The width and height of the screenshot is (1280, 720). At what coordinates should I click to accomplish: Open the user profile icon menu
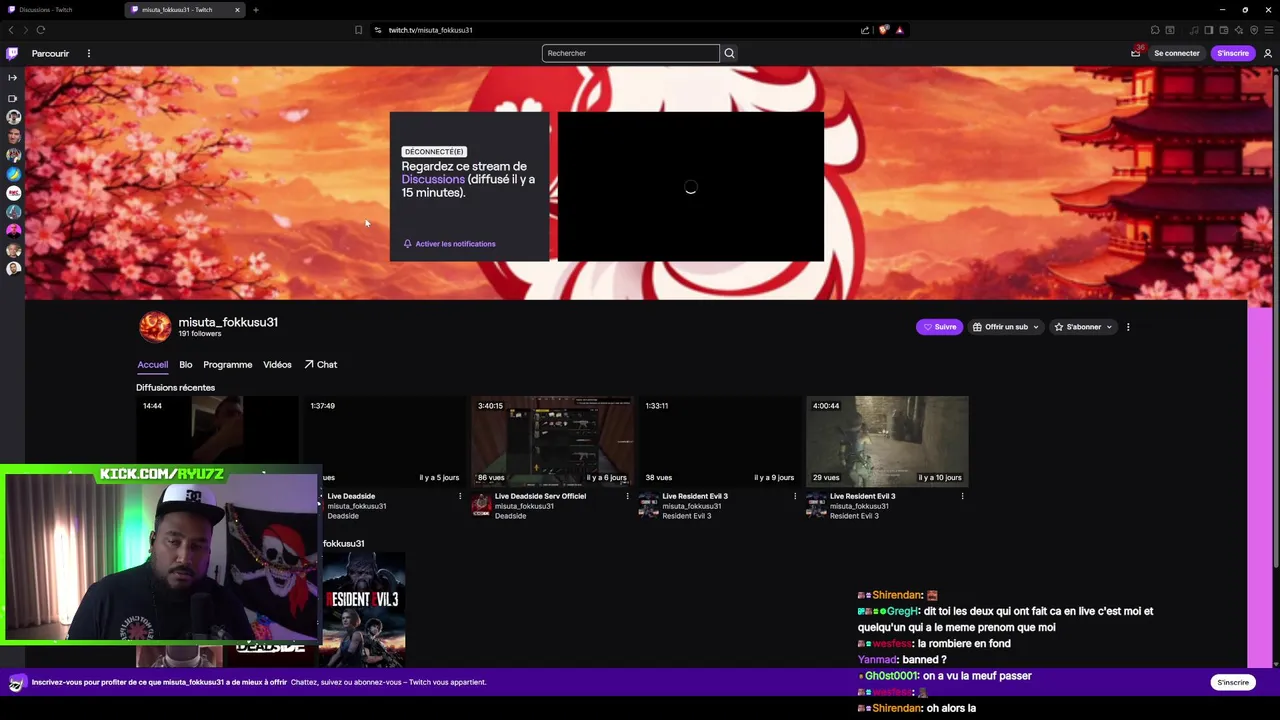(x=1267, y=53)
